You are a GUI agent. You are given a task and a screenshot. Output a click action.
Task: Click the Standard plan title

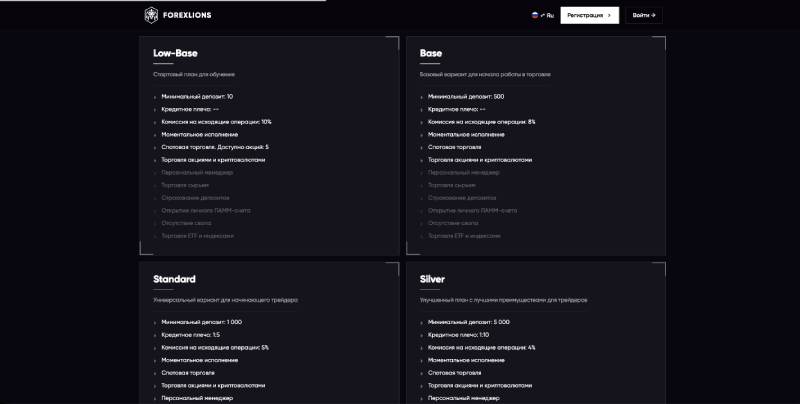coord(174,279)
